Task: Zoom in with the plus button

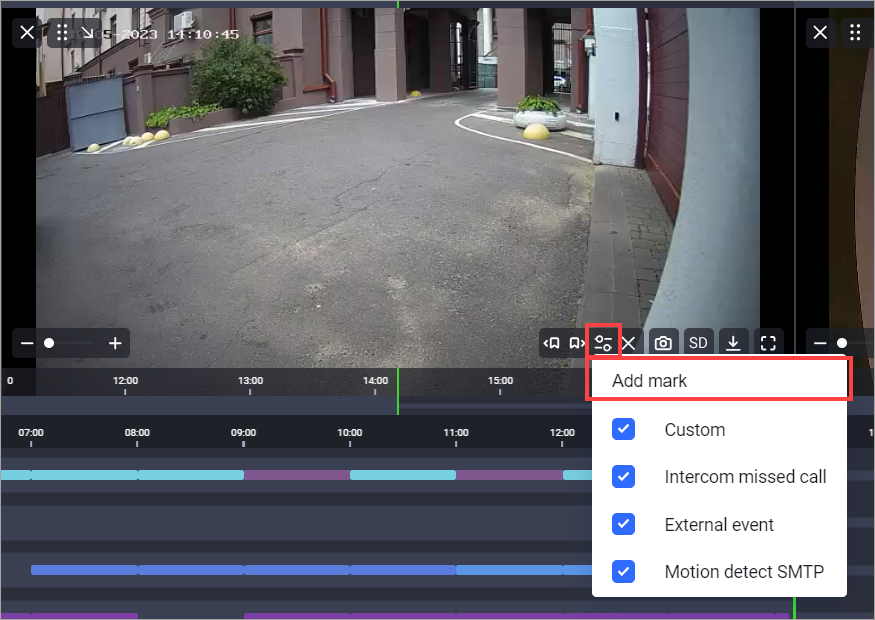Action: point(115,343)
